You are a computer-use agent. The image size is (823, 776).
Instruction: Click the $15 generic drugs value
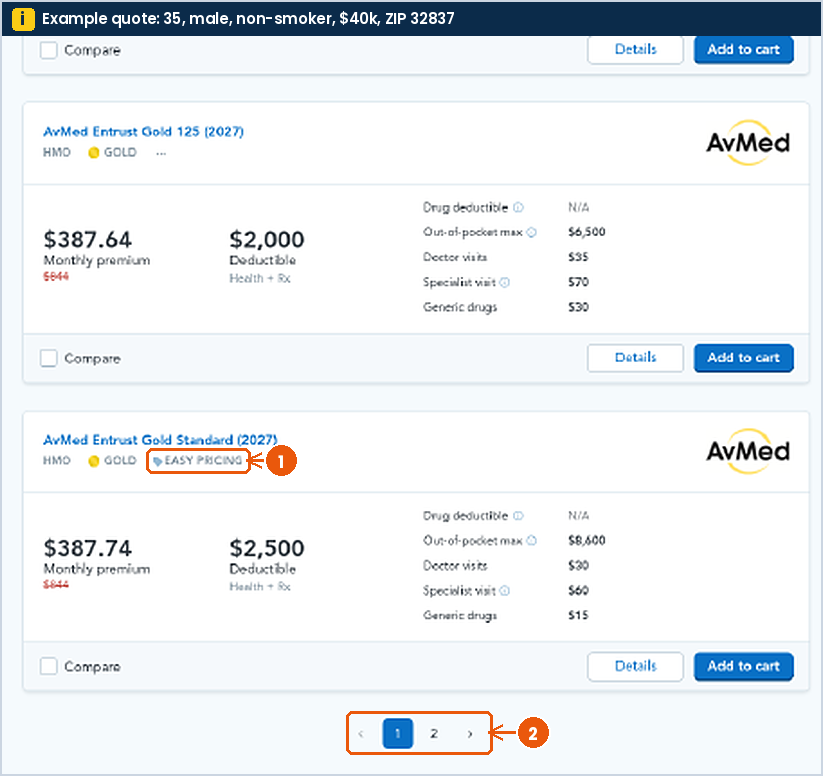coord(578,615)
